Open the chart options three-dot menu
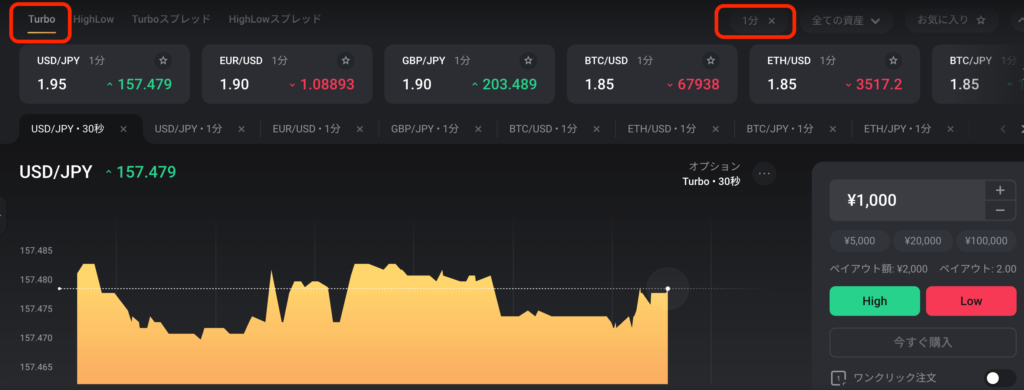Screen dimensions: 1024x390 point(764,174)
